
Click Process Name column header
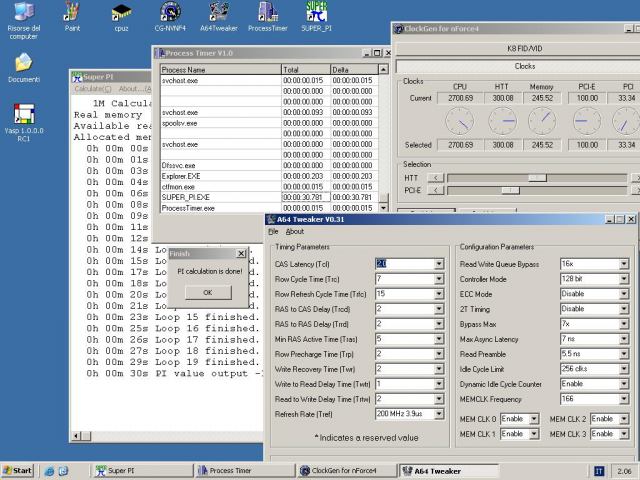(x=220, y=70)
